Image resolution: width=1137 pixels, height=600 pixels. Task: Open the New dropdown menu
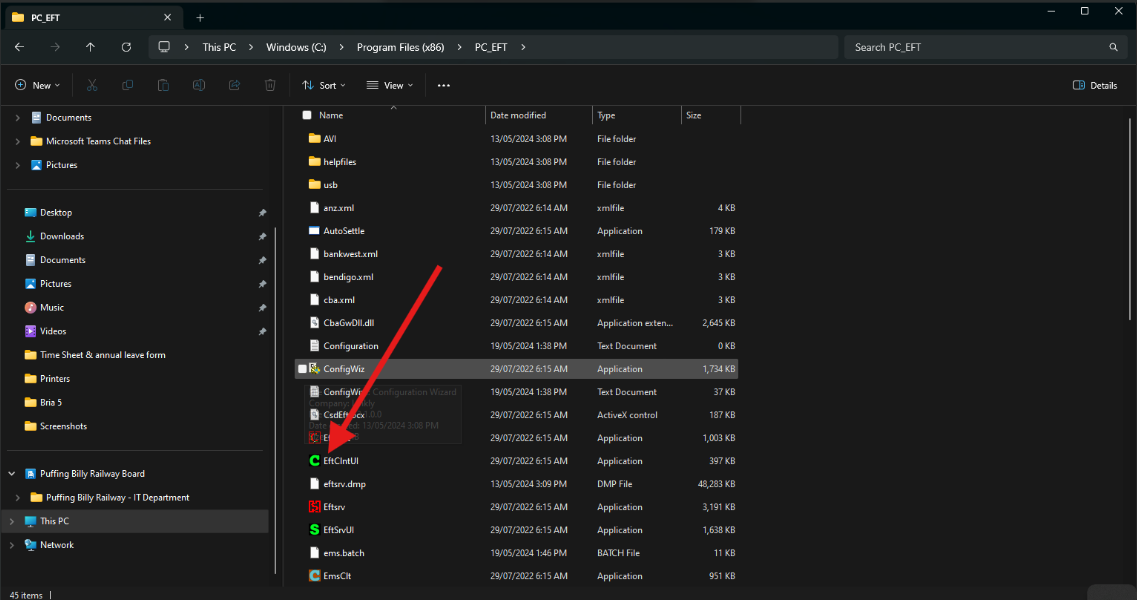tap(38, 86)
